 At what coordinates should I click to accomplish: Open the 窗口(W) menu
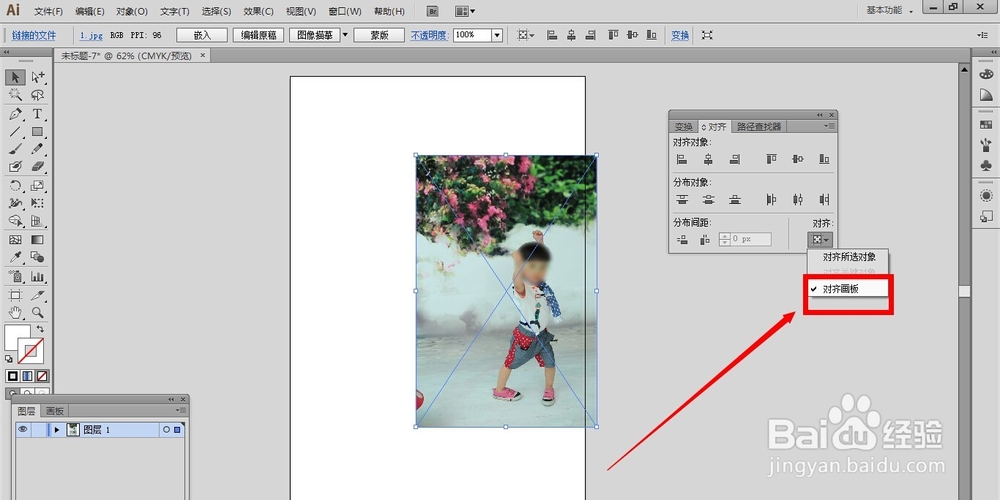[345, 11]
